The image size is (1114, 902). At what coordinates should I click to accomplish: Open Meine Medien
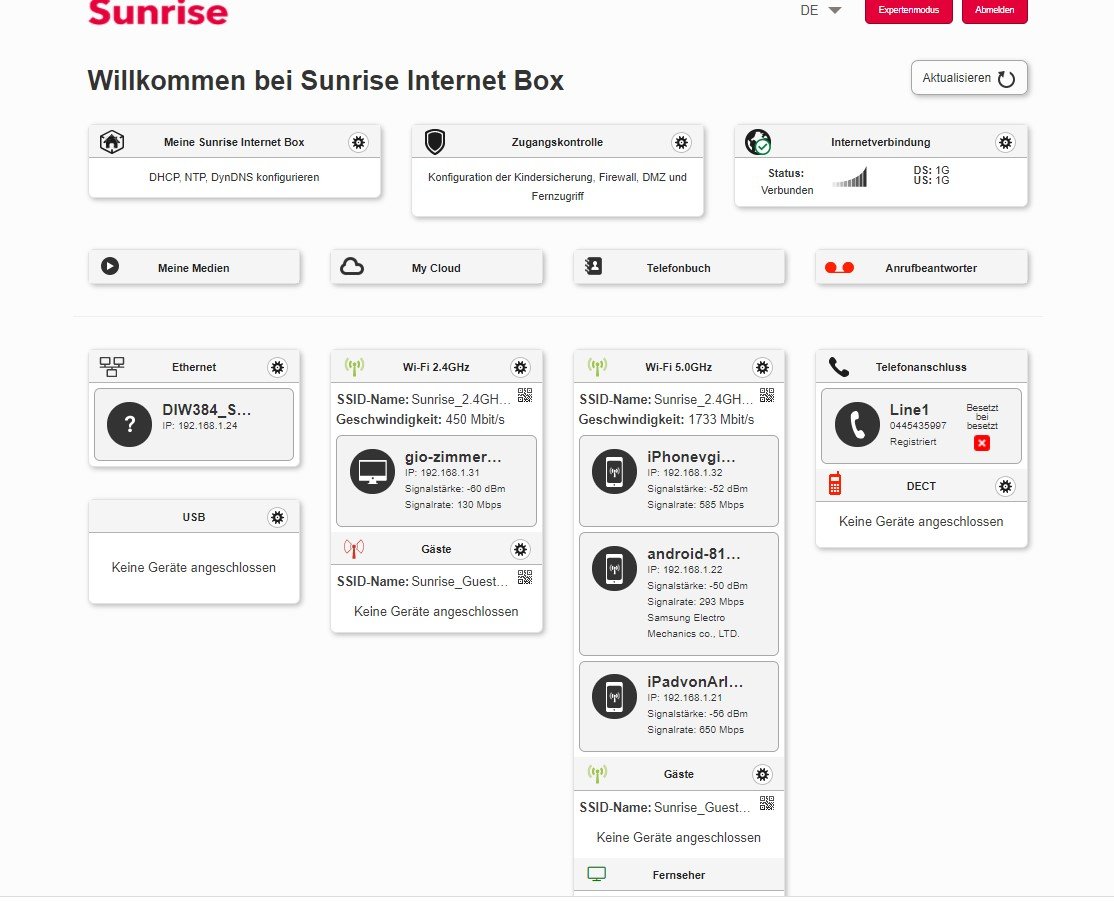click(194, 268)
